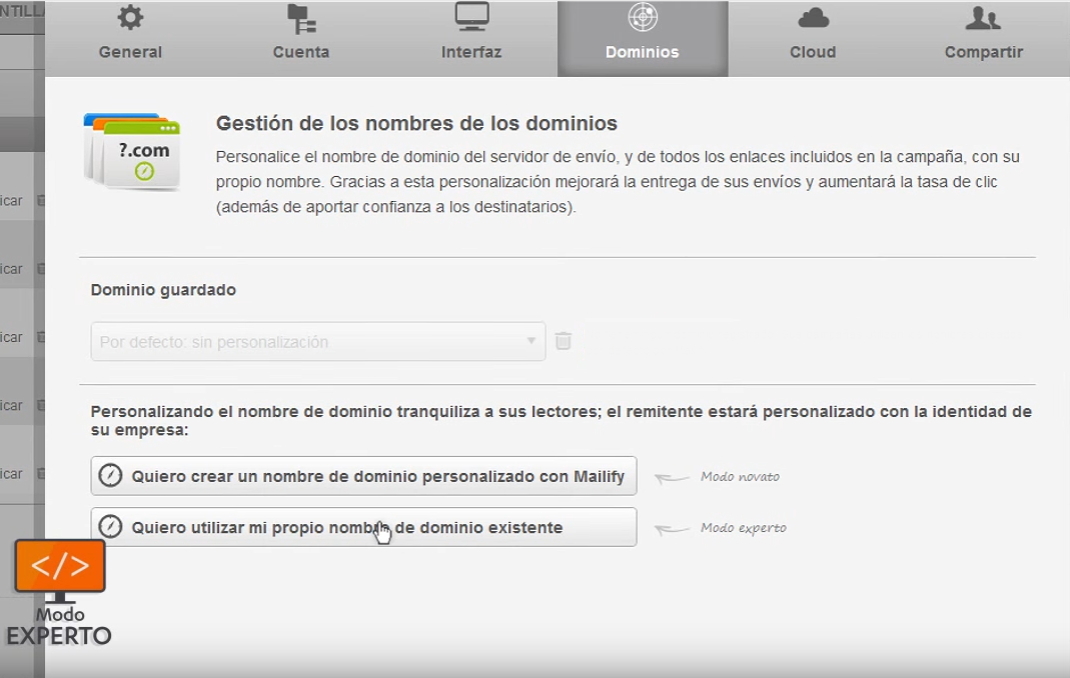The width and height of the screenshot is (1070, 678).
Task: Open 'Por defecto: sin personalización' dropdown
Action: click(310, 341)
